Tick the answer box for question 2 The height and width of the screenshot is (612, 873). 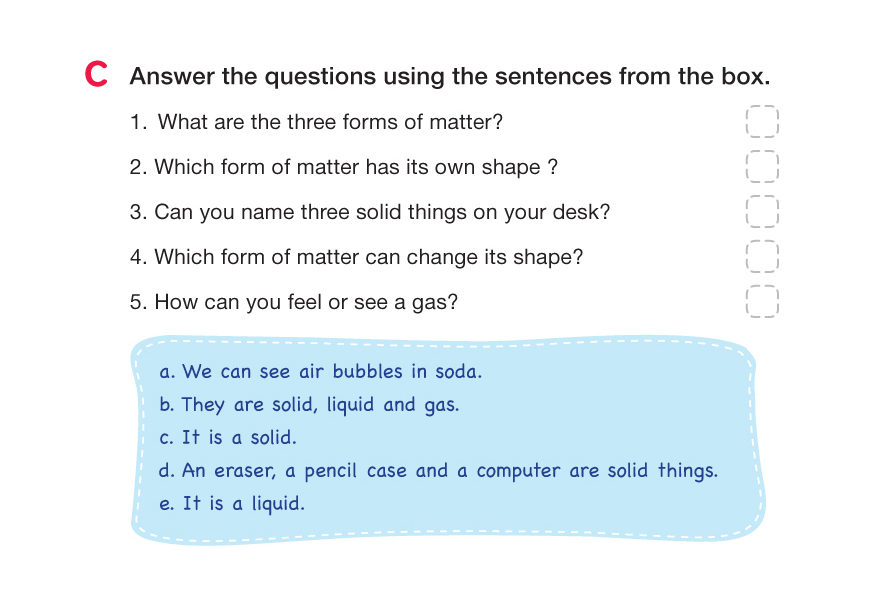(762, 167)
